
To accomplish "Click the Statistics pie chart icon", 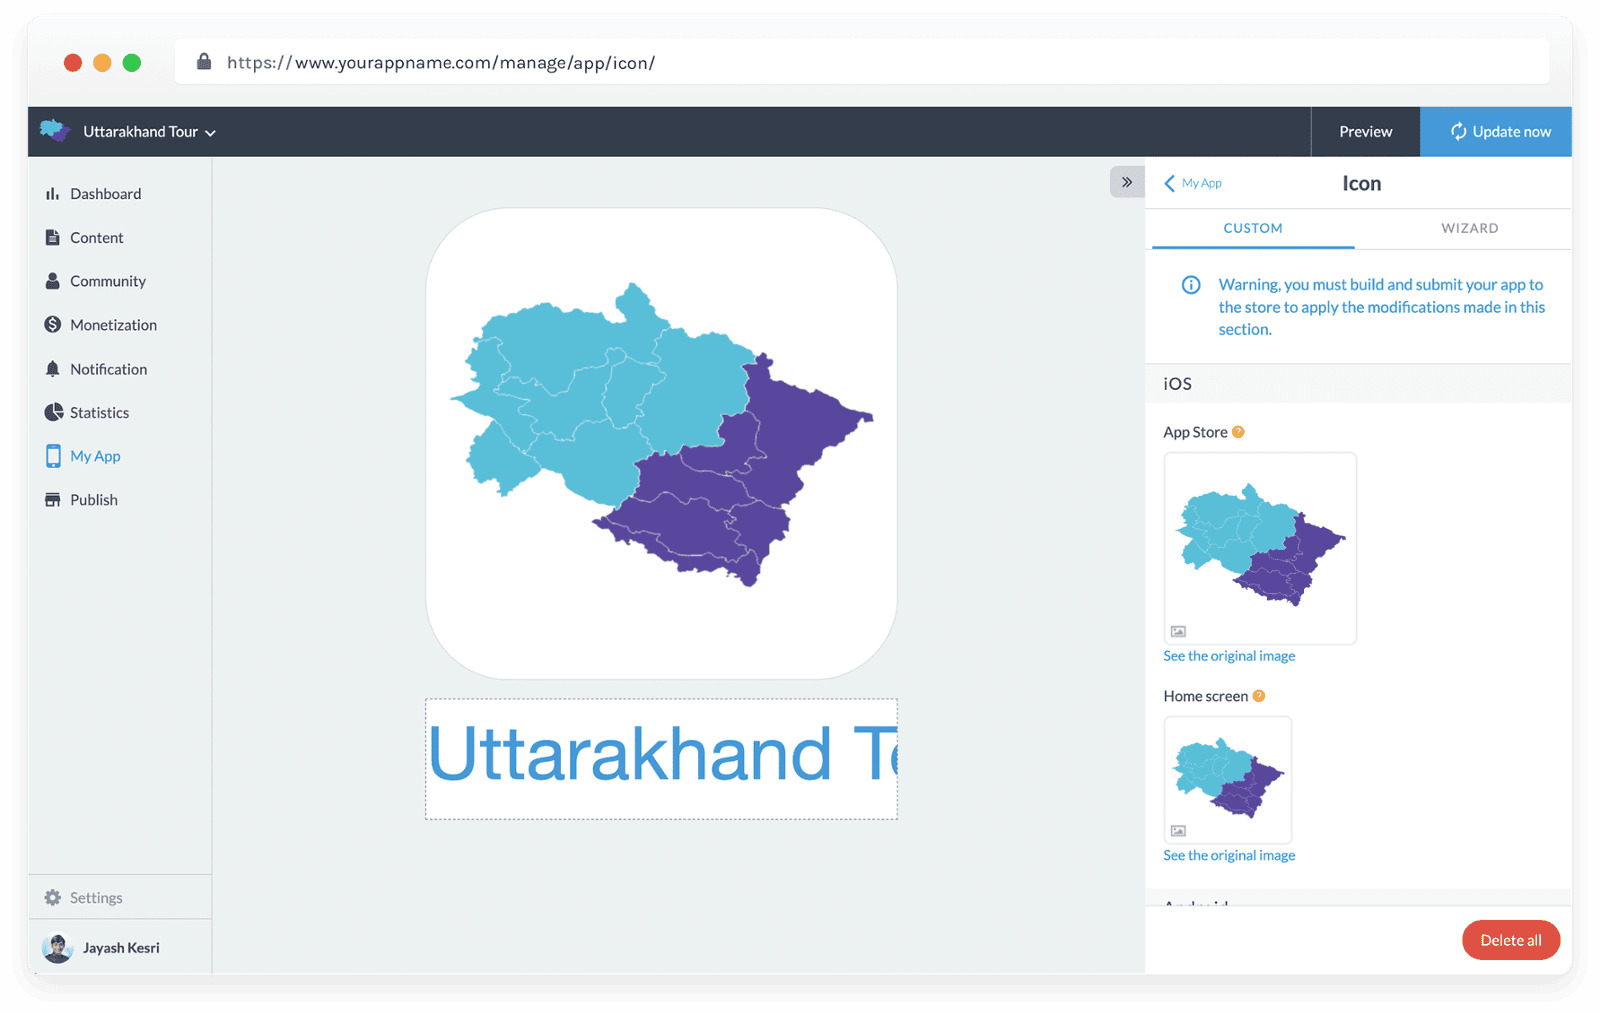I will pyautogui.click(x=53, y=412).
